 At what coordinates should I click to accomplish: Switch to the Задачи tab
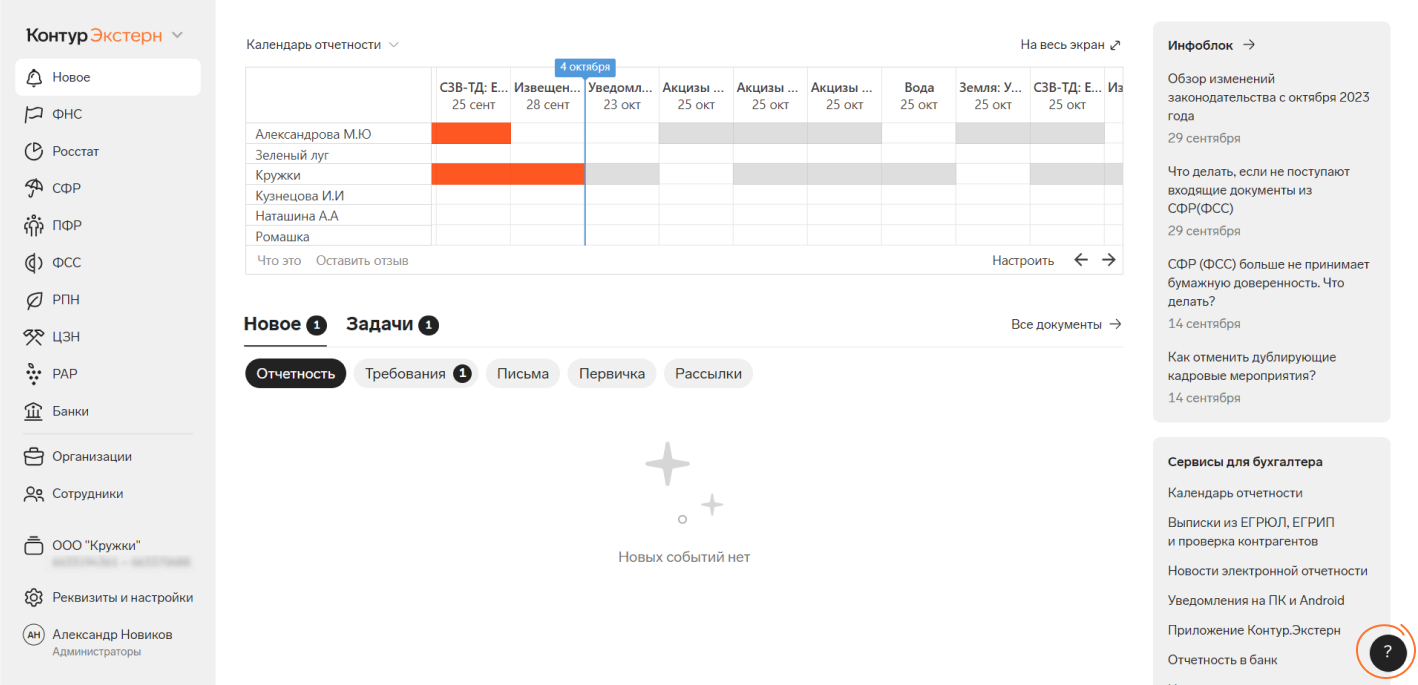click(x=392, y=324)
